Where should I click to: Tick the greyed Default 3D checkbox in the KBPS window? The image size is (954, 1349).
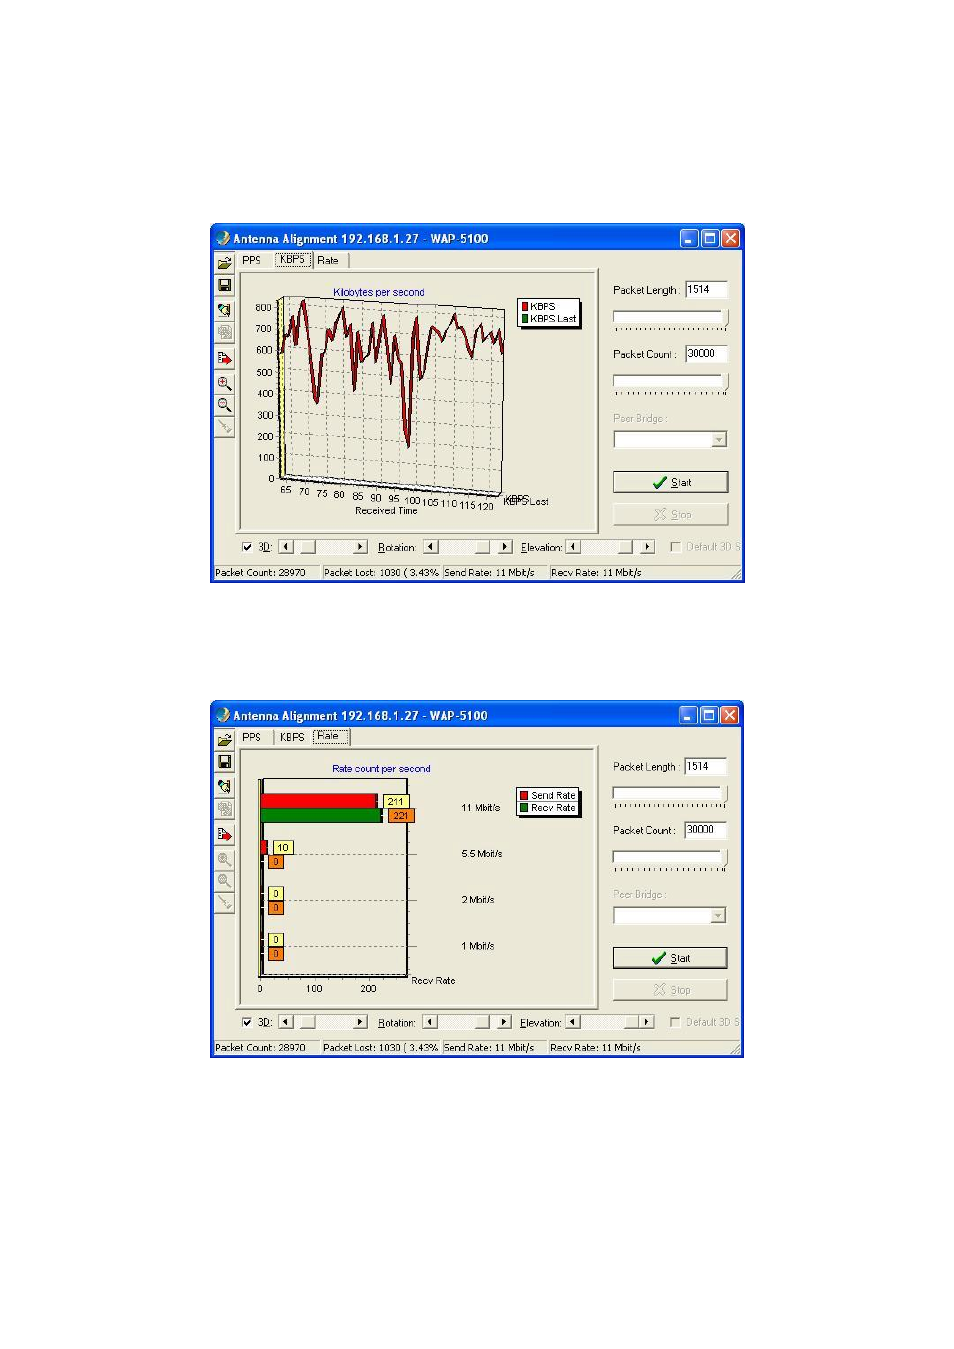(x=675, y=547)
